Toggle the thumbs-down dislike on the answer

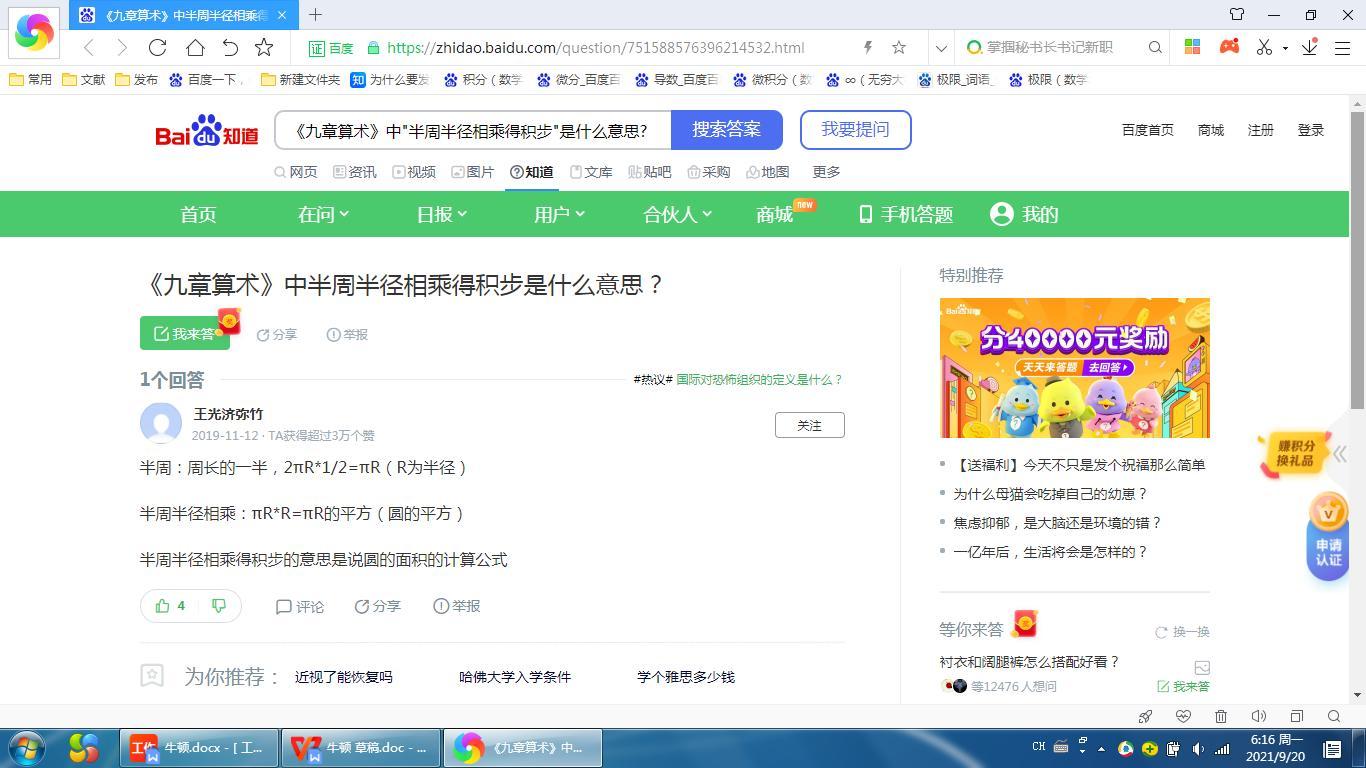(219, 605)
